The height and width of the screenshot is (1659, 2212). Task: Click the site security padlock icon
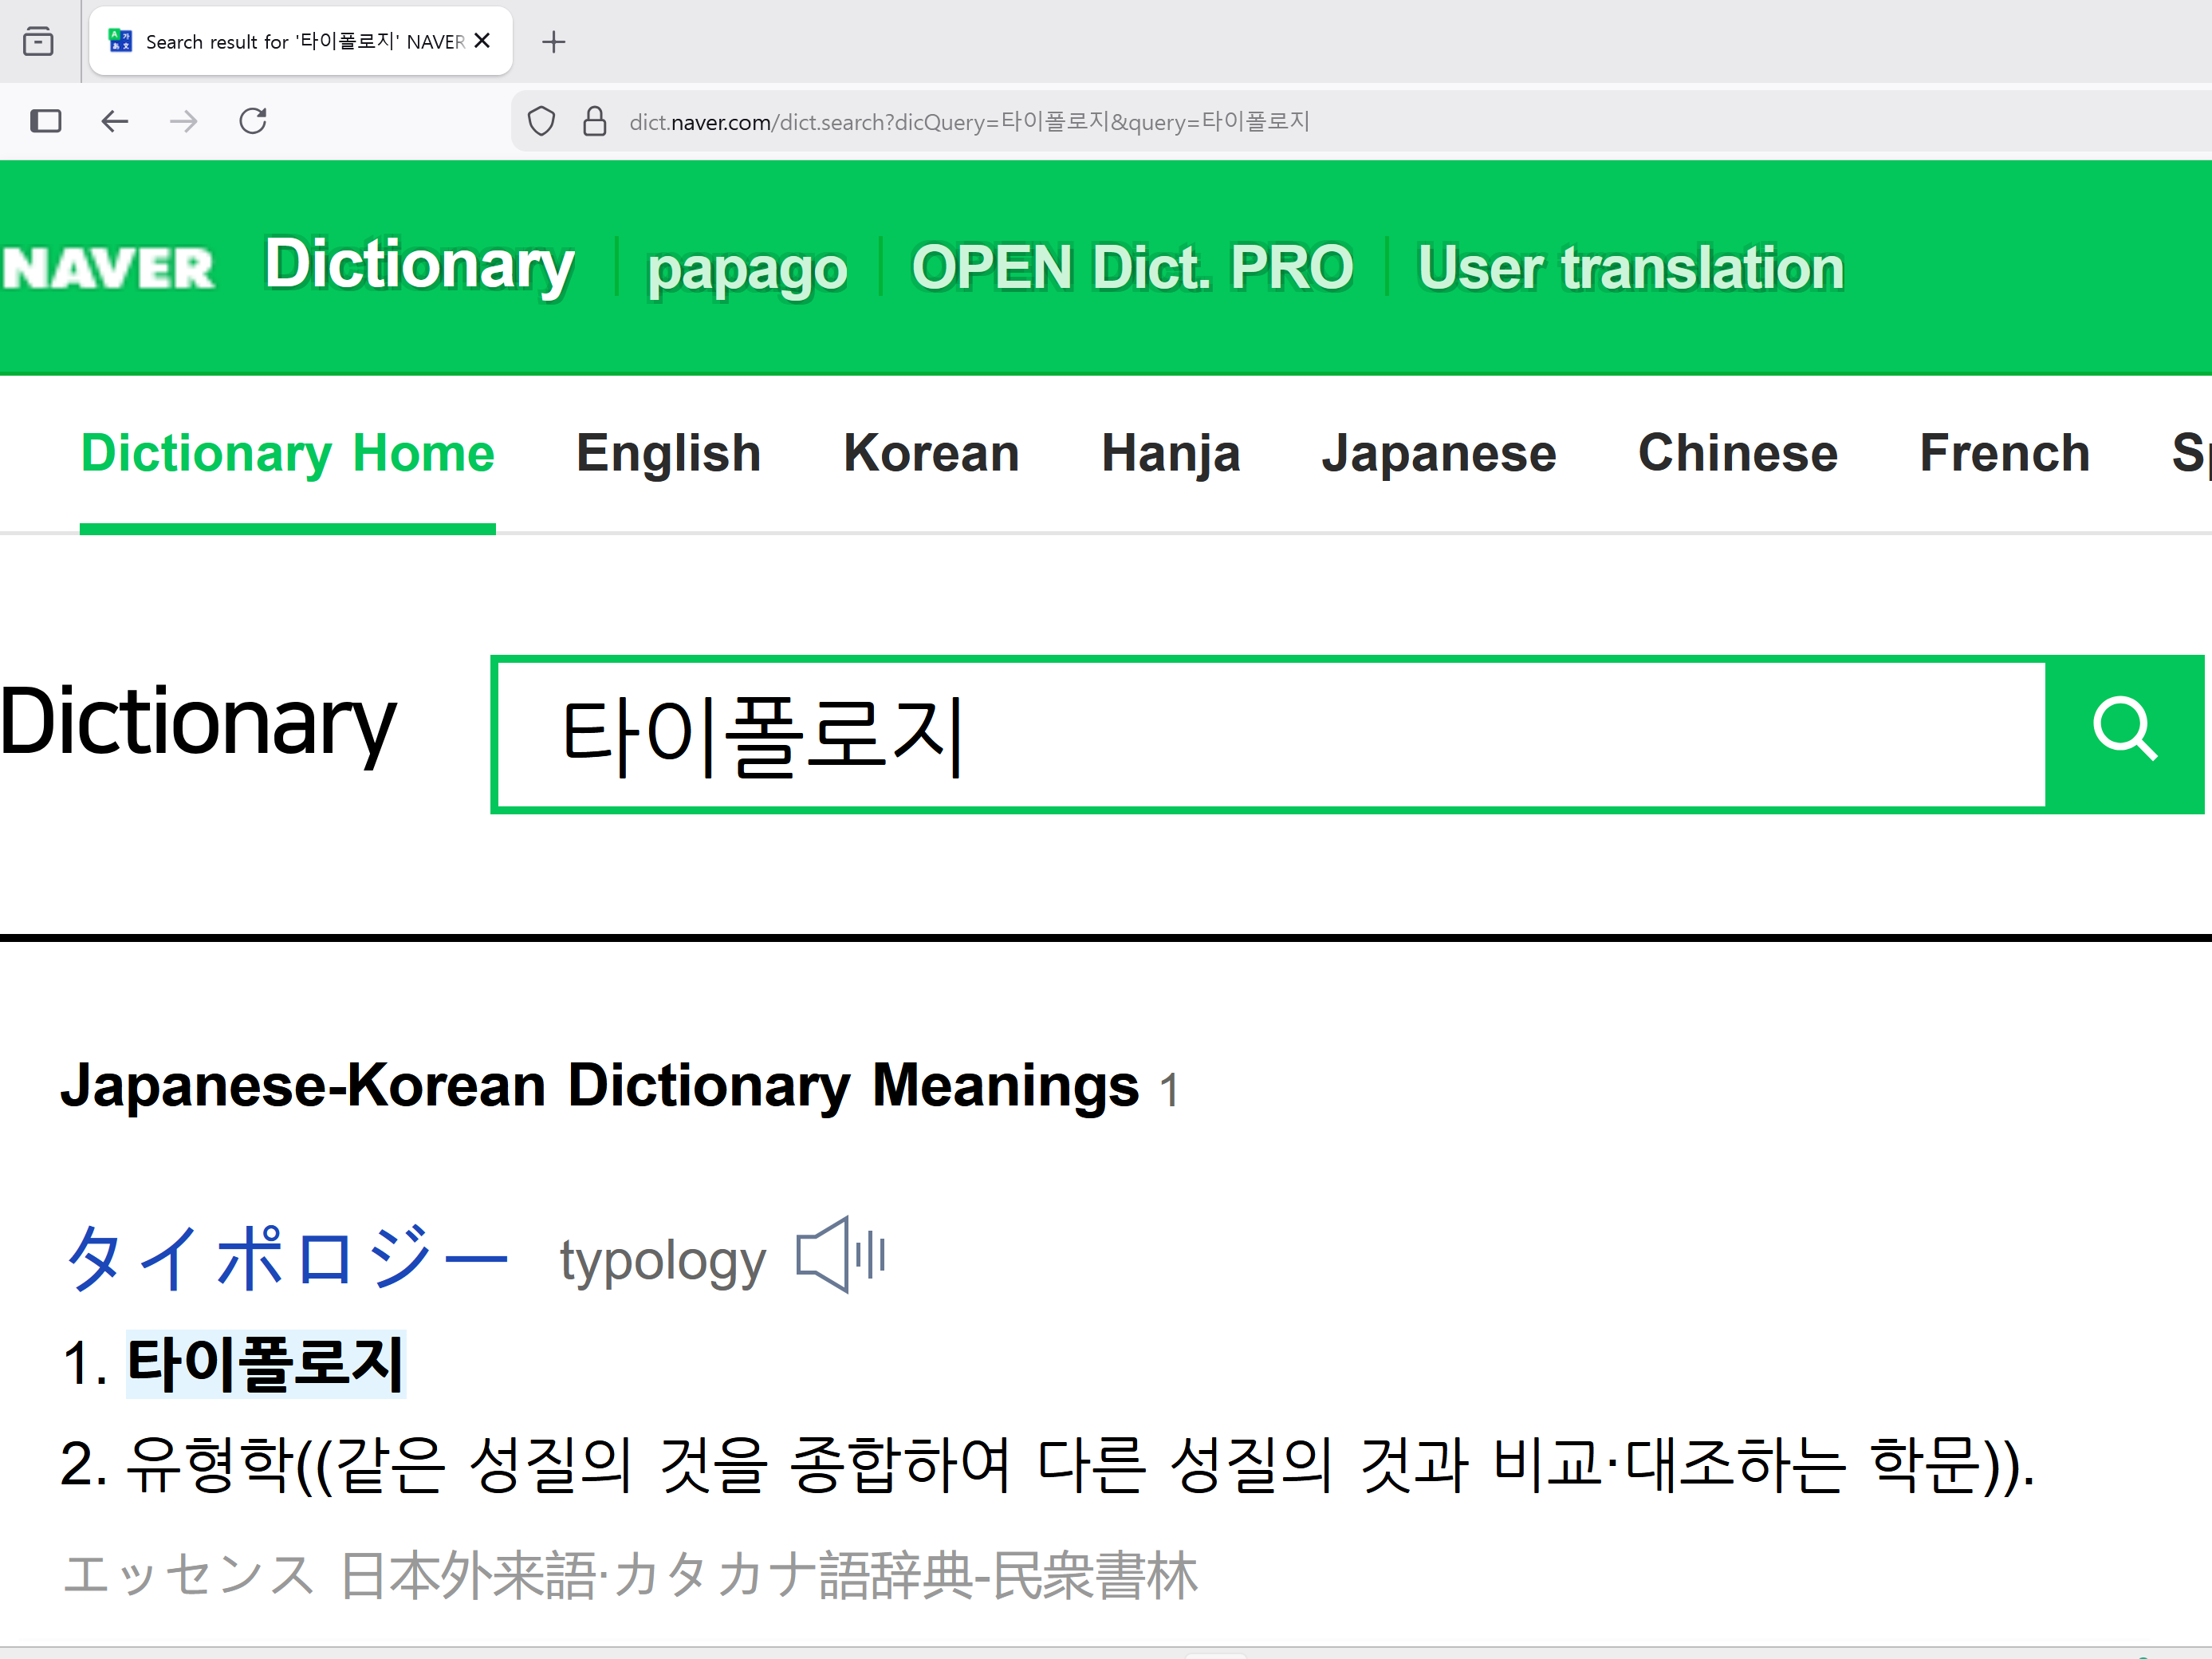point(595,121)
